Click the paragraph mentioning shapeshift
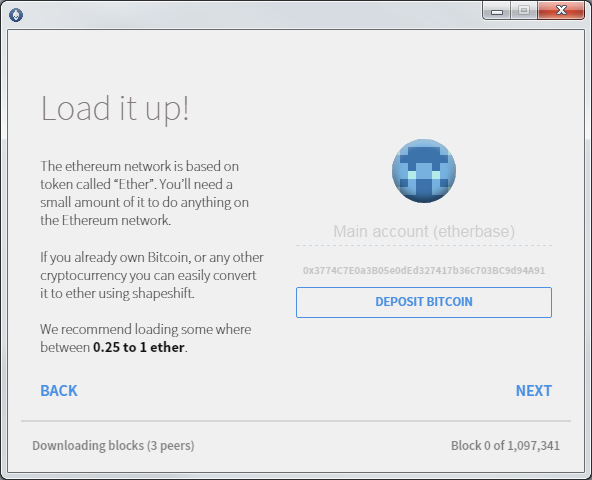 (152, 275)
